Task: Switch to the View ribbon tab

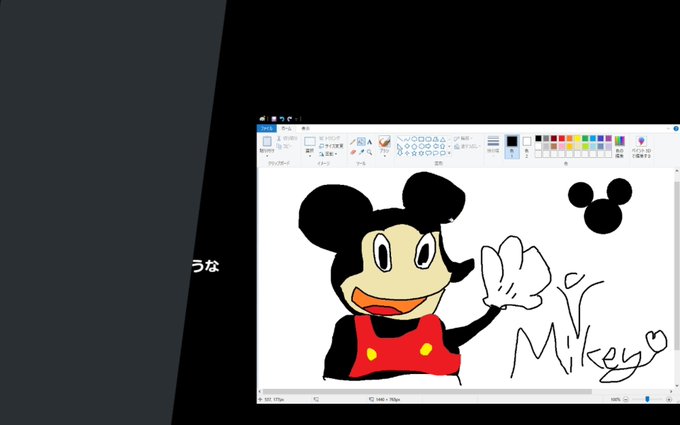Action: tap(306, 128)
